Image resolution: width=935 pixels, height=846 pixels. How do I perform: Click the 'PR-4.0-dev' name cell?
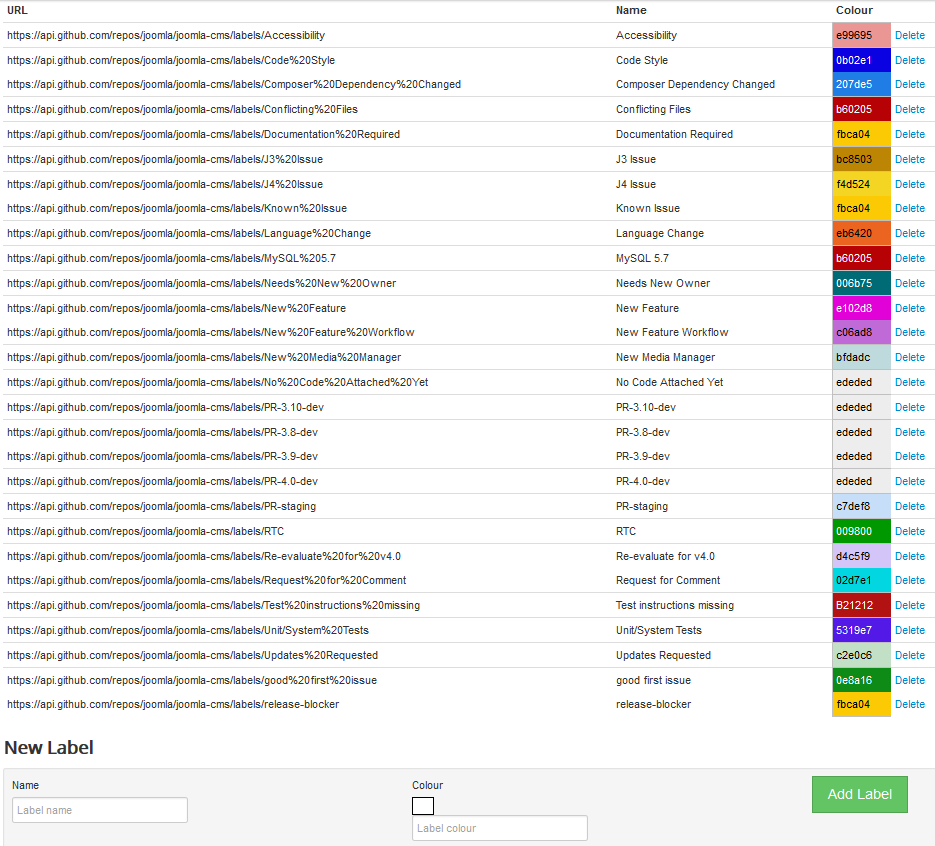[643, 481]
